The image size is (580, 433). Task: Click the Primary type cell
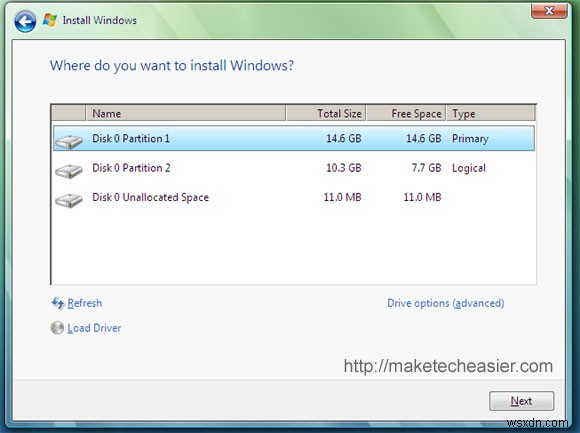470,139
